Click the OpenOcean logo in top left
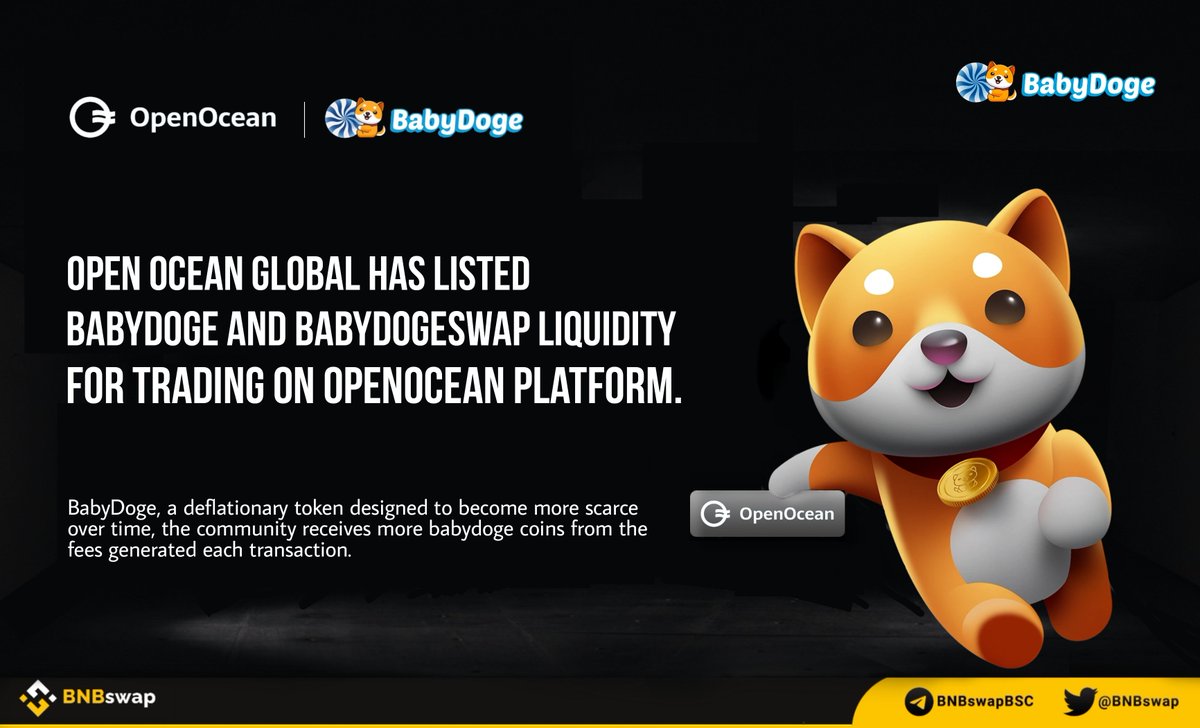This screenshot has height=728, width=1200. pyautogui.click(x=175, y=117)
